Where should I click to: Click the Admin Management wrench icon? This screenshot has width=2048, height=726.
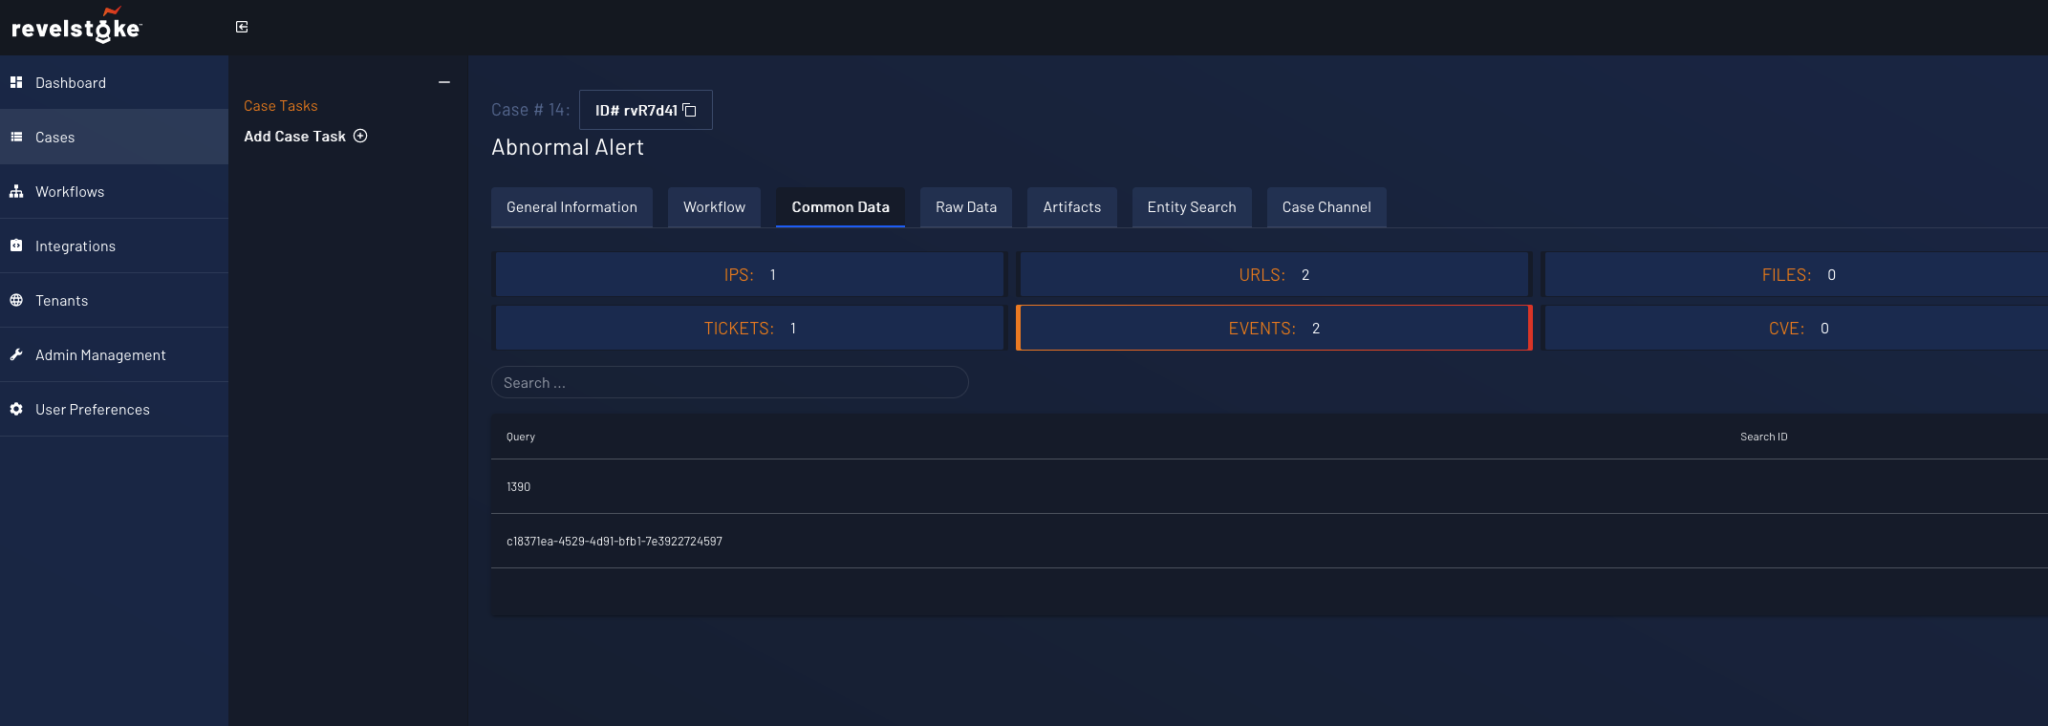[16, 355]
